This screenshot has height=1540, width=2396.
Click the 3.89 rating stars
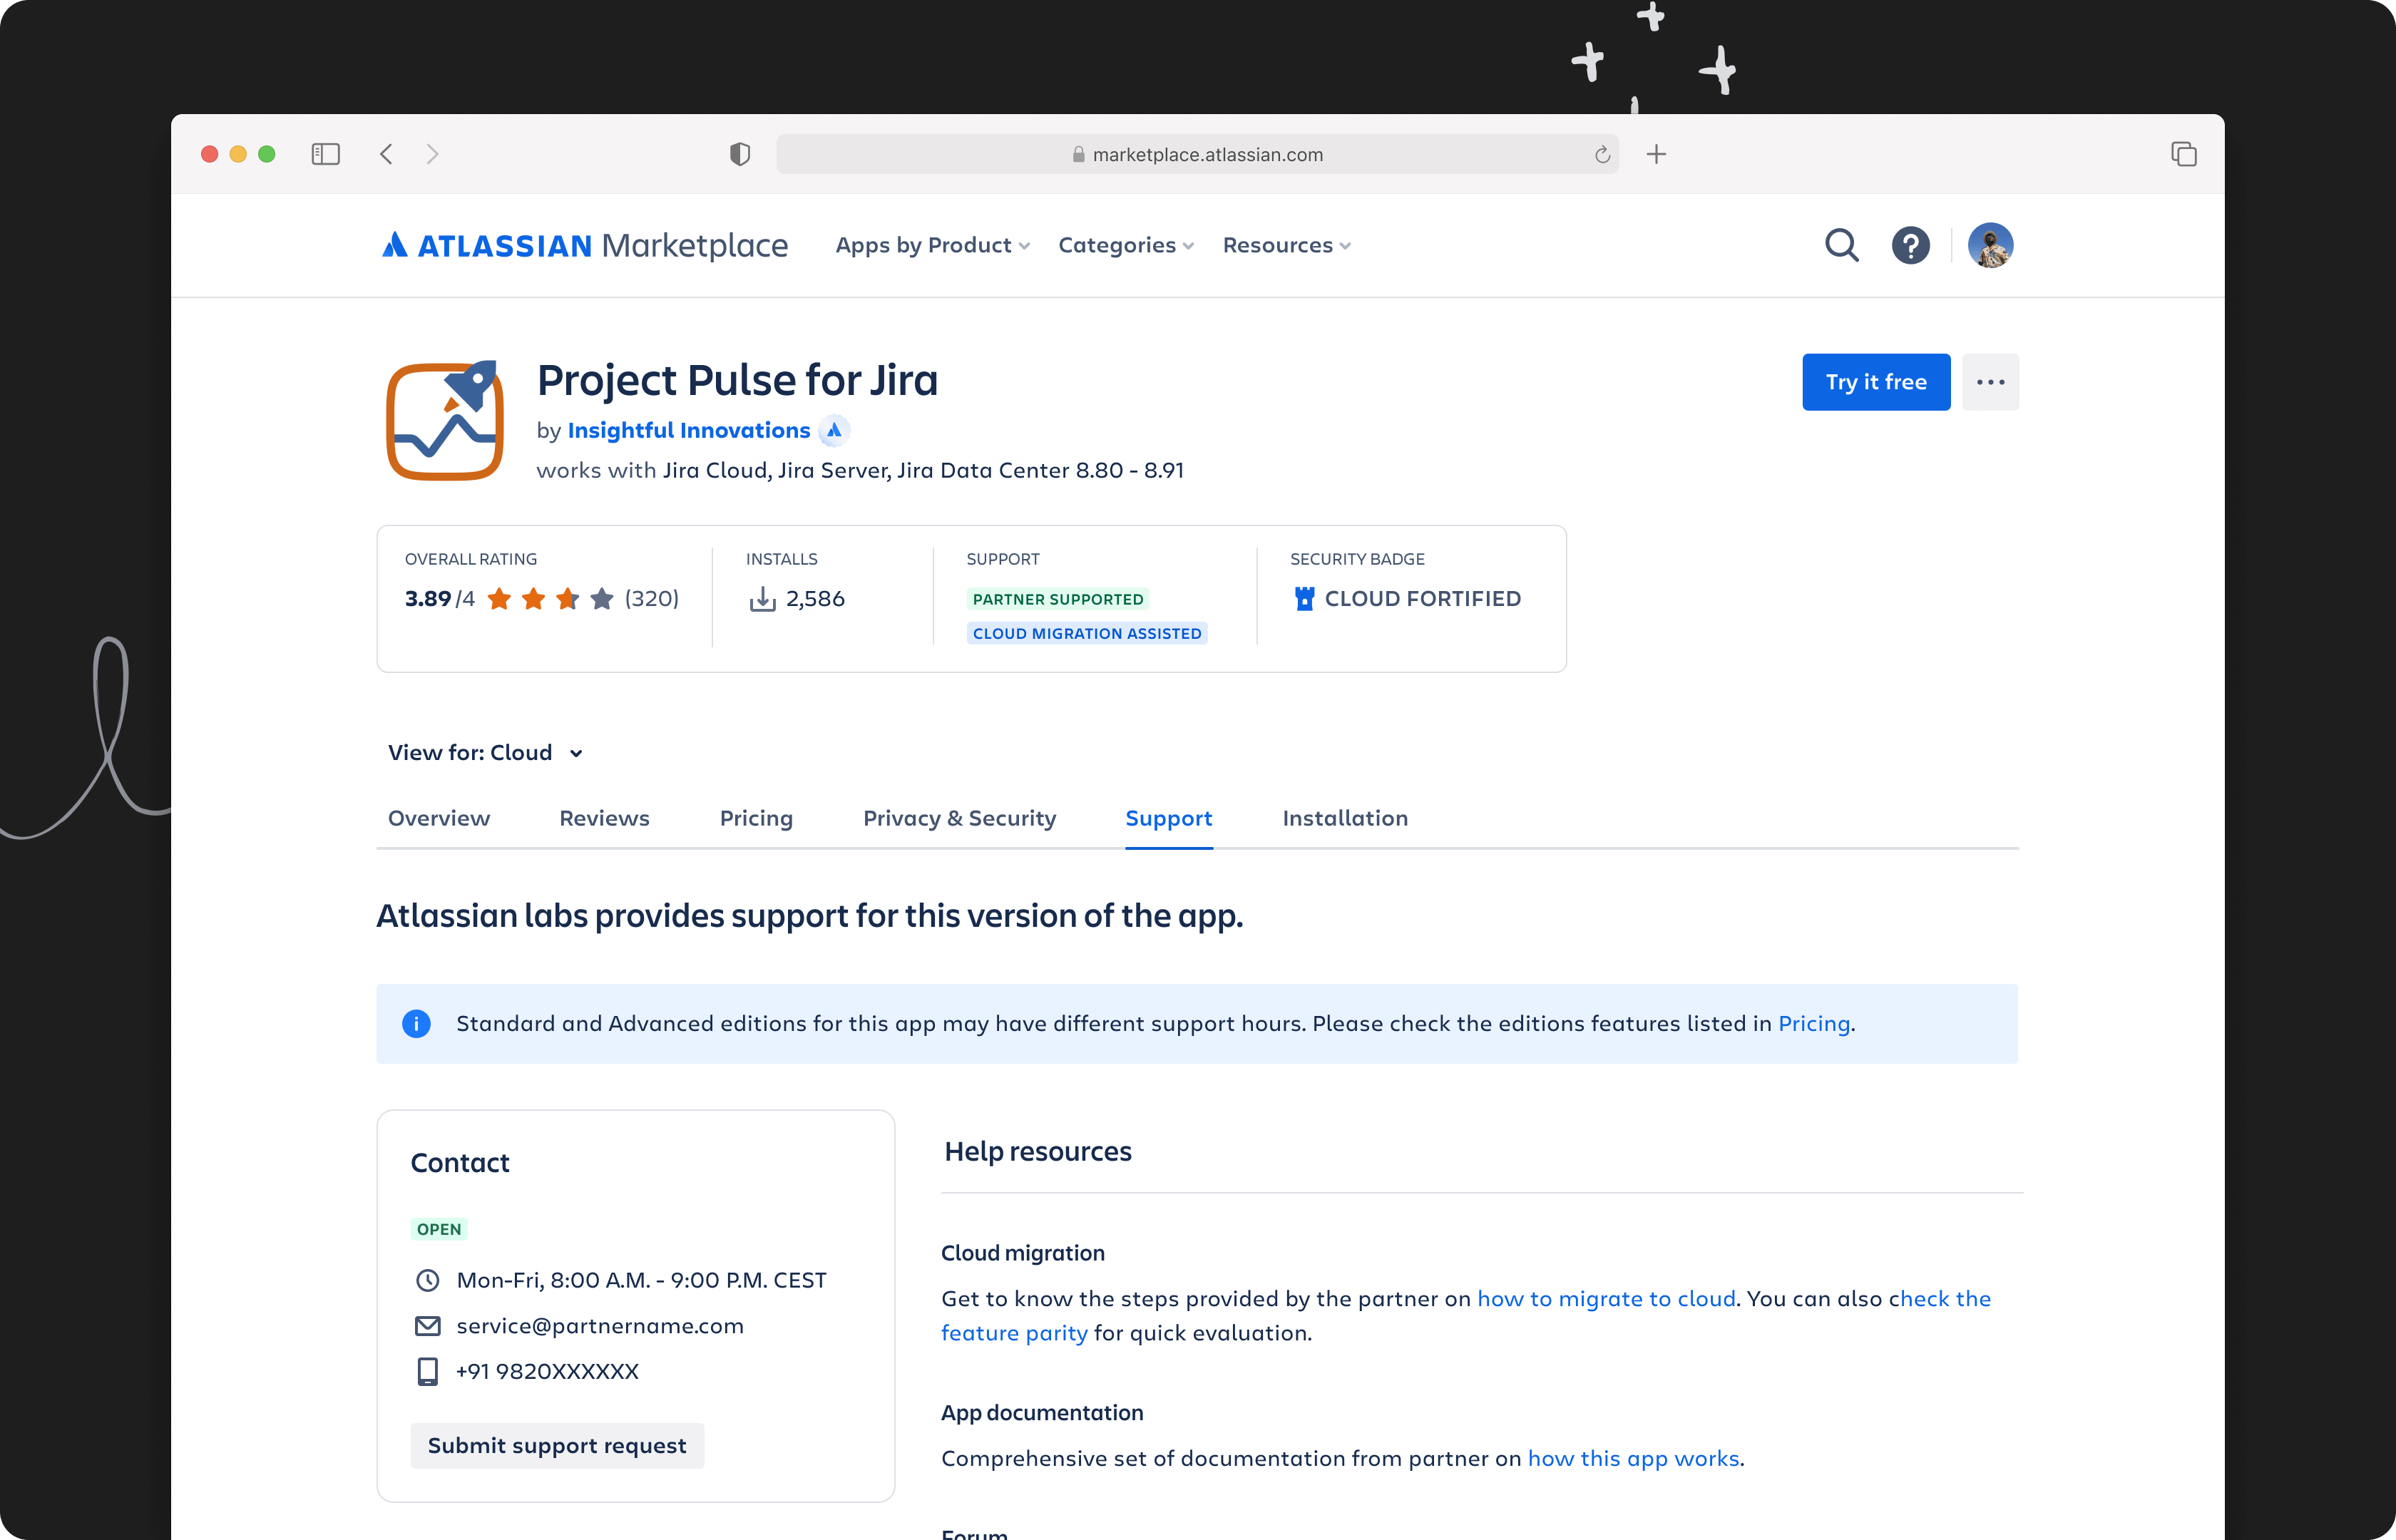coord(550,599)
